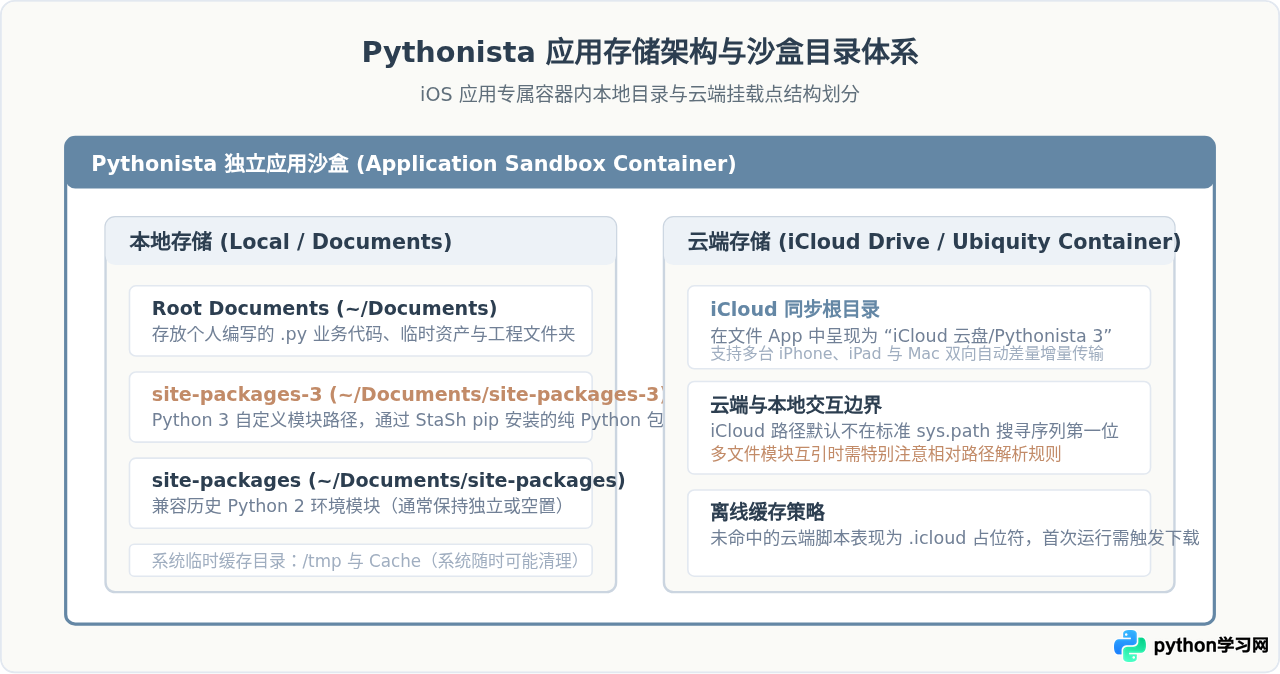Click 'Python 3 自定义模块路径' description line
Image resolution: width=1280 pixels, height=674 pixels.
tap(409, 420)
